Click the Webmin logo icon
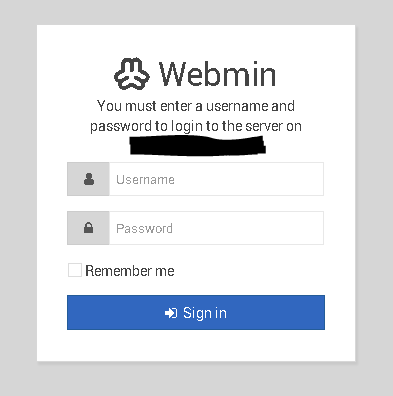393x396 pixels. click(x=132, y=74)
